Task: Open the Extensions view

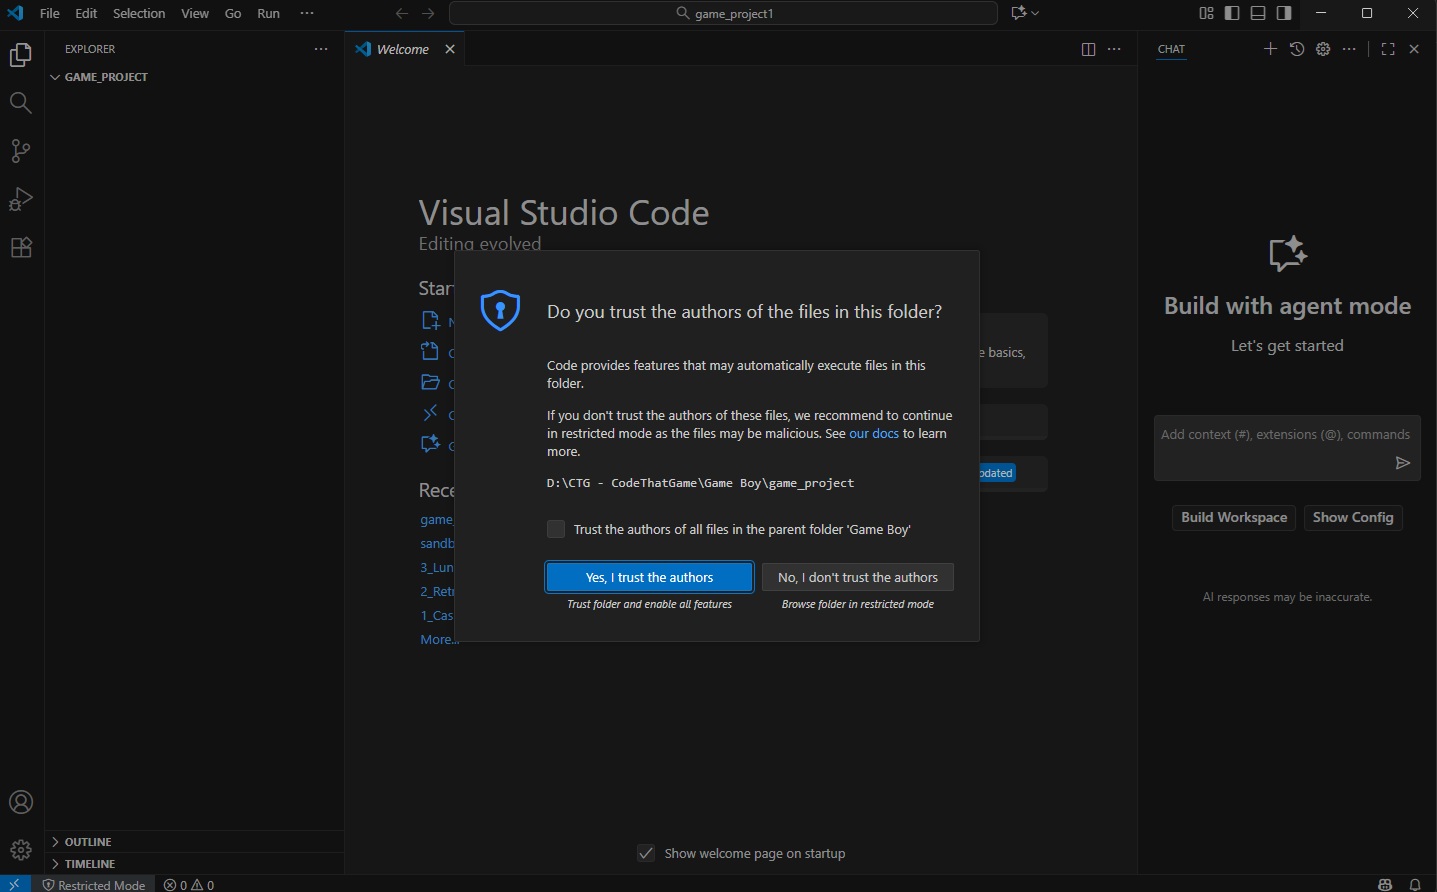Action: tap(21, 247)
